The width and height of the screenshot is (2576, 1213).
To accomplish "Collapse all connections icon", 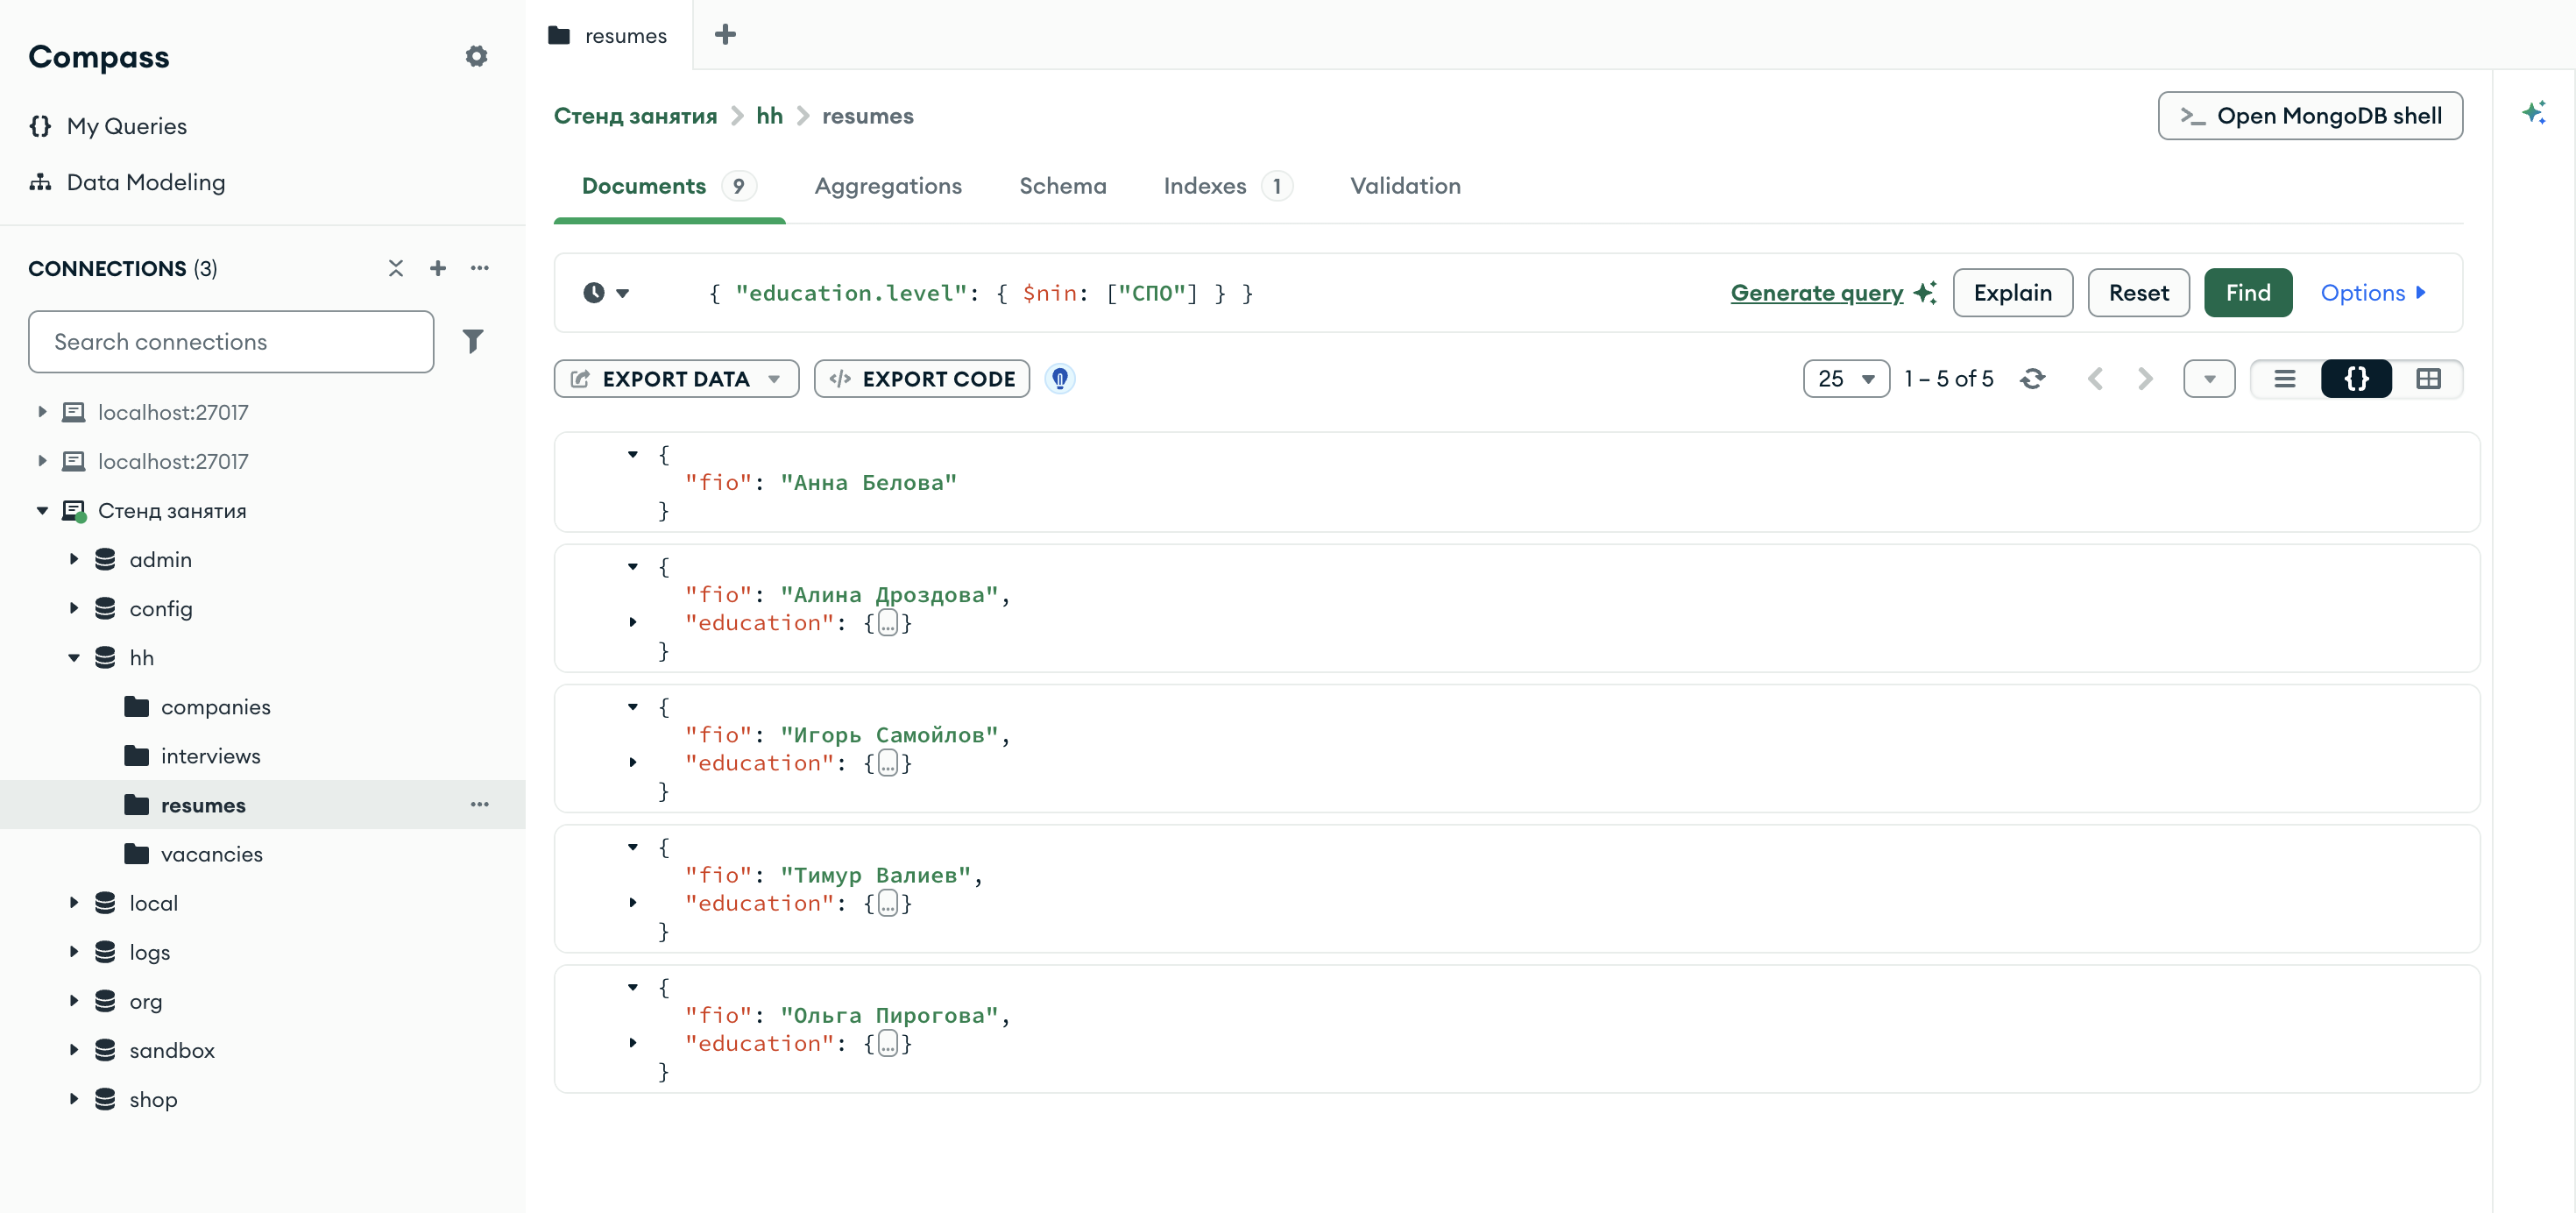I will pos(396,268).
